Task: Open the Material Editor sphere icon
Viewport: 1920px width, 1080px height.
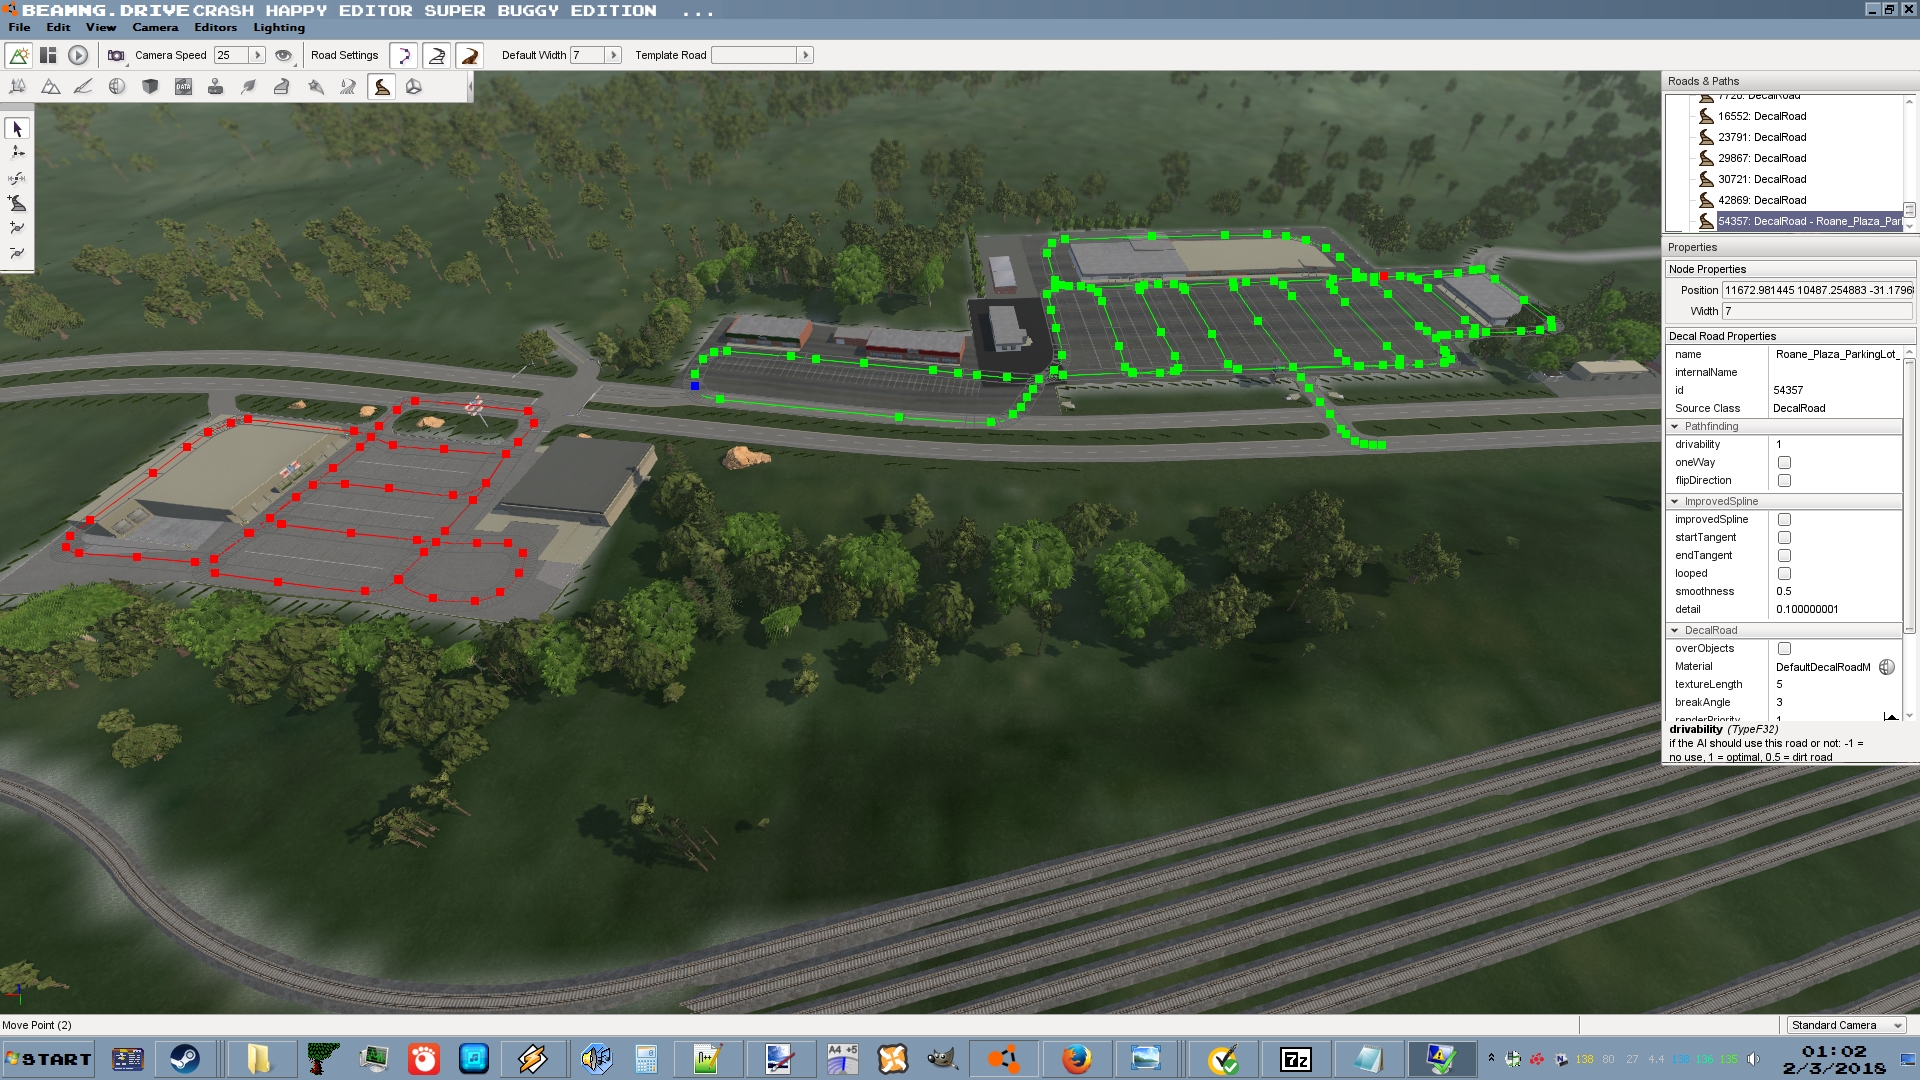Action: point(117,87)
